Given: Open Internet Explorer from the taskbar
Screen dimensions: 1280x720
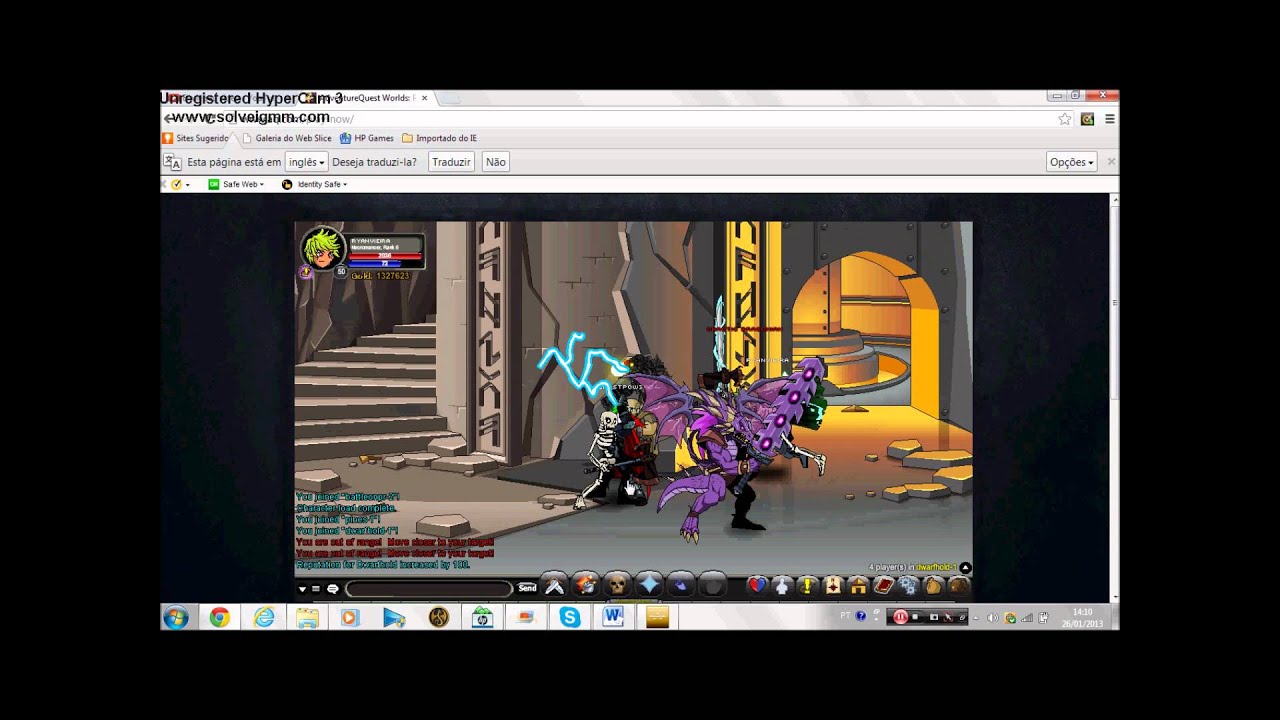Looking at the screenshot, I should 263,617.
